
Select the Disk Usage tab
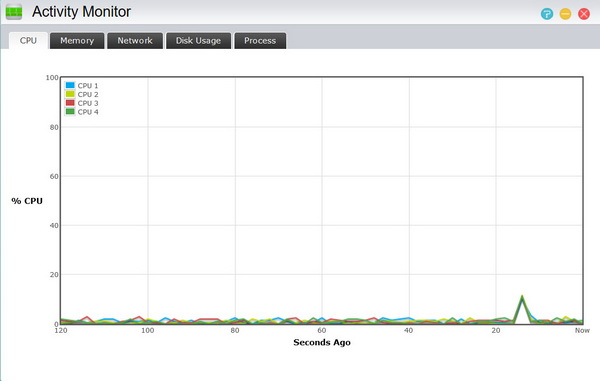198,41
